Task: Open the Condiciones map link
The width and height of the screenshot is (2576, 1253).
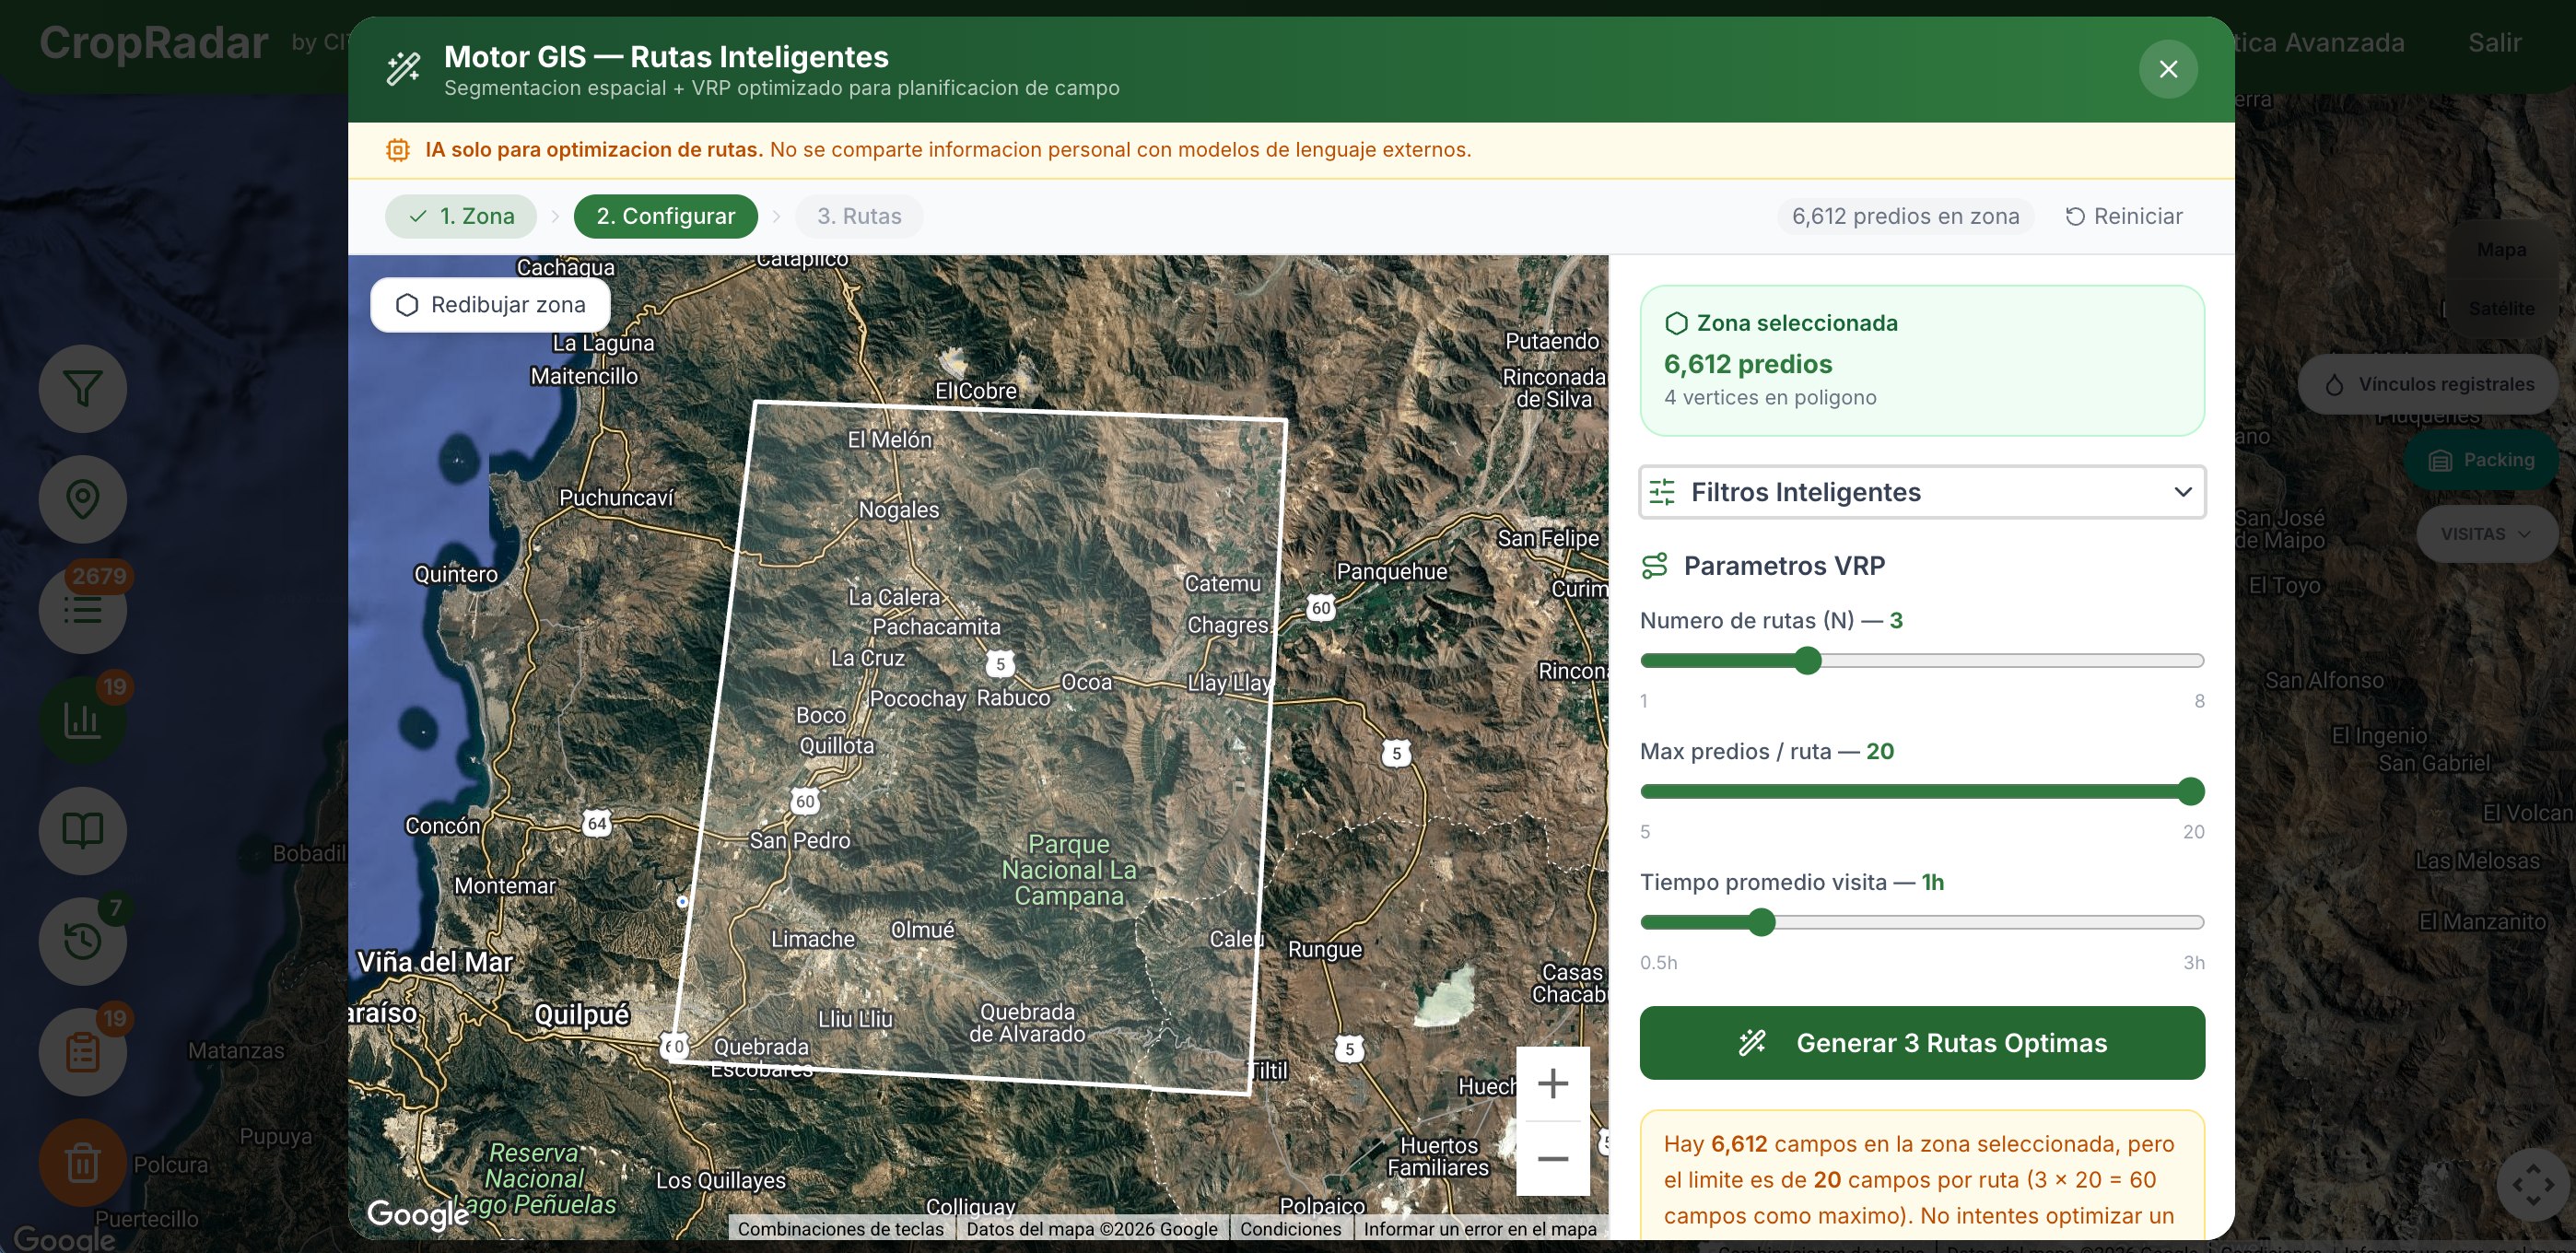Action: 1290,1229
